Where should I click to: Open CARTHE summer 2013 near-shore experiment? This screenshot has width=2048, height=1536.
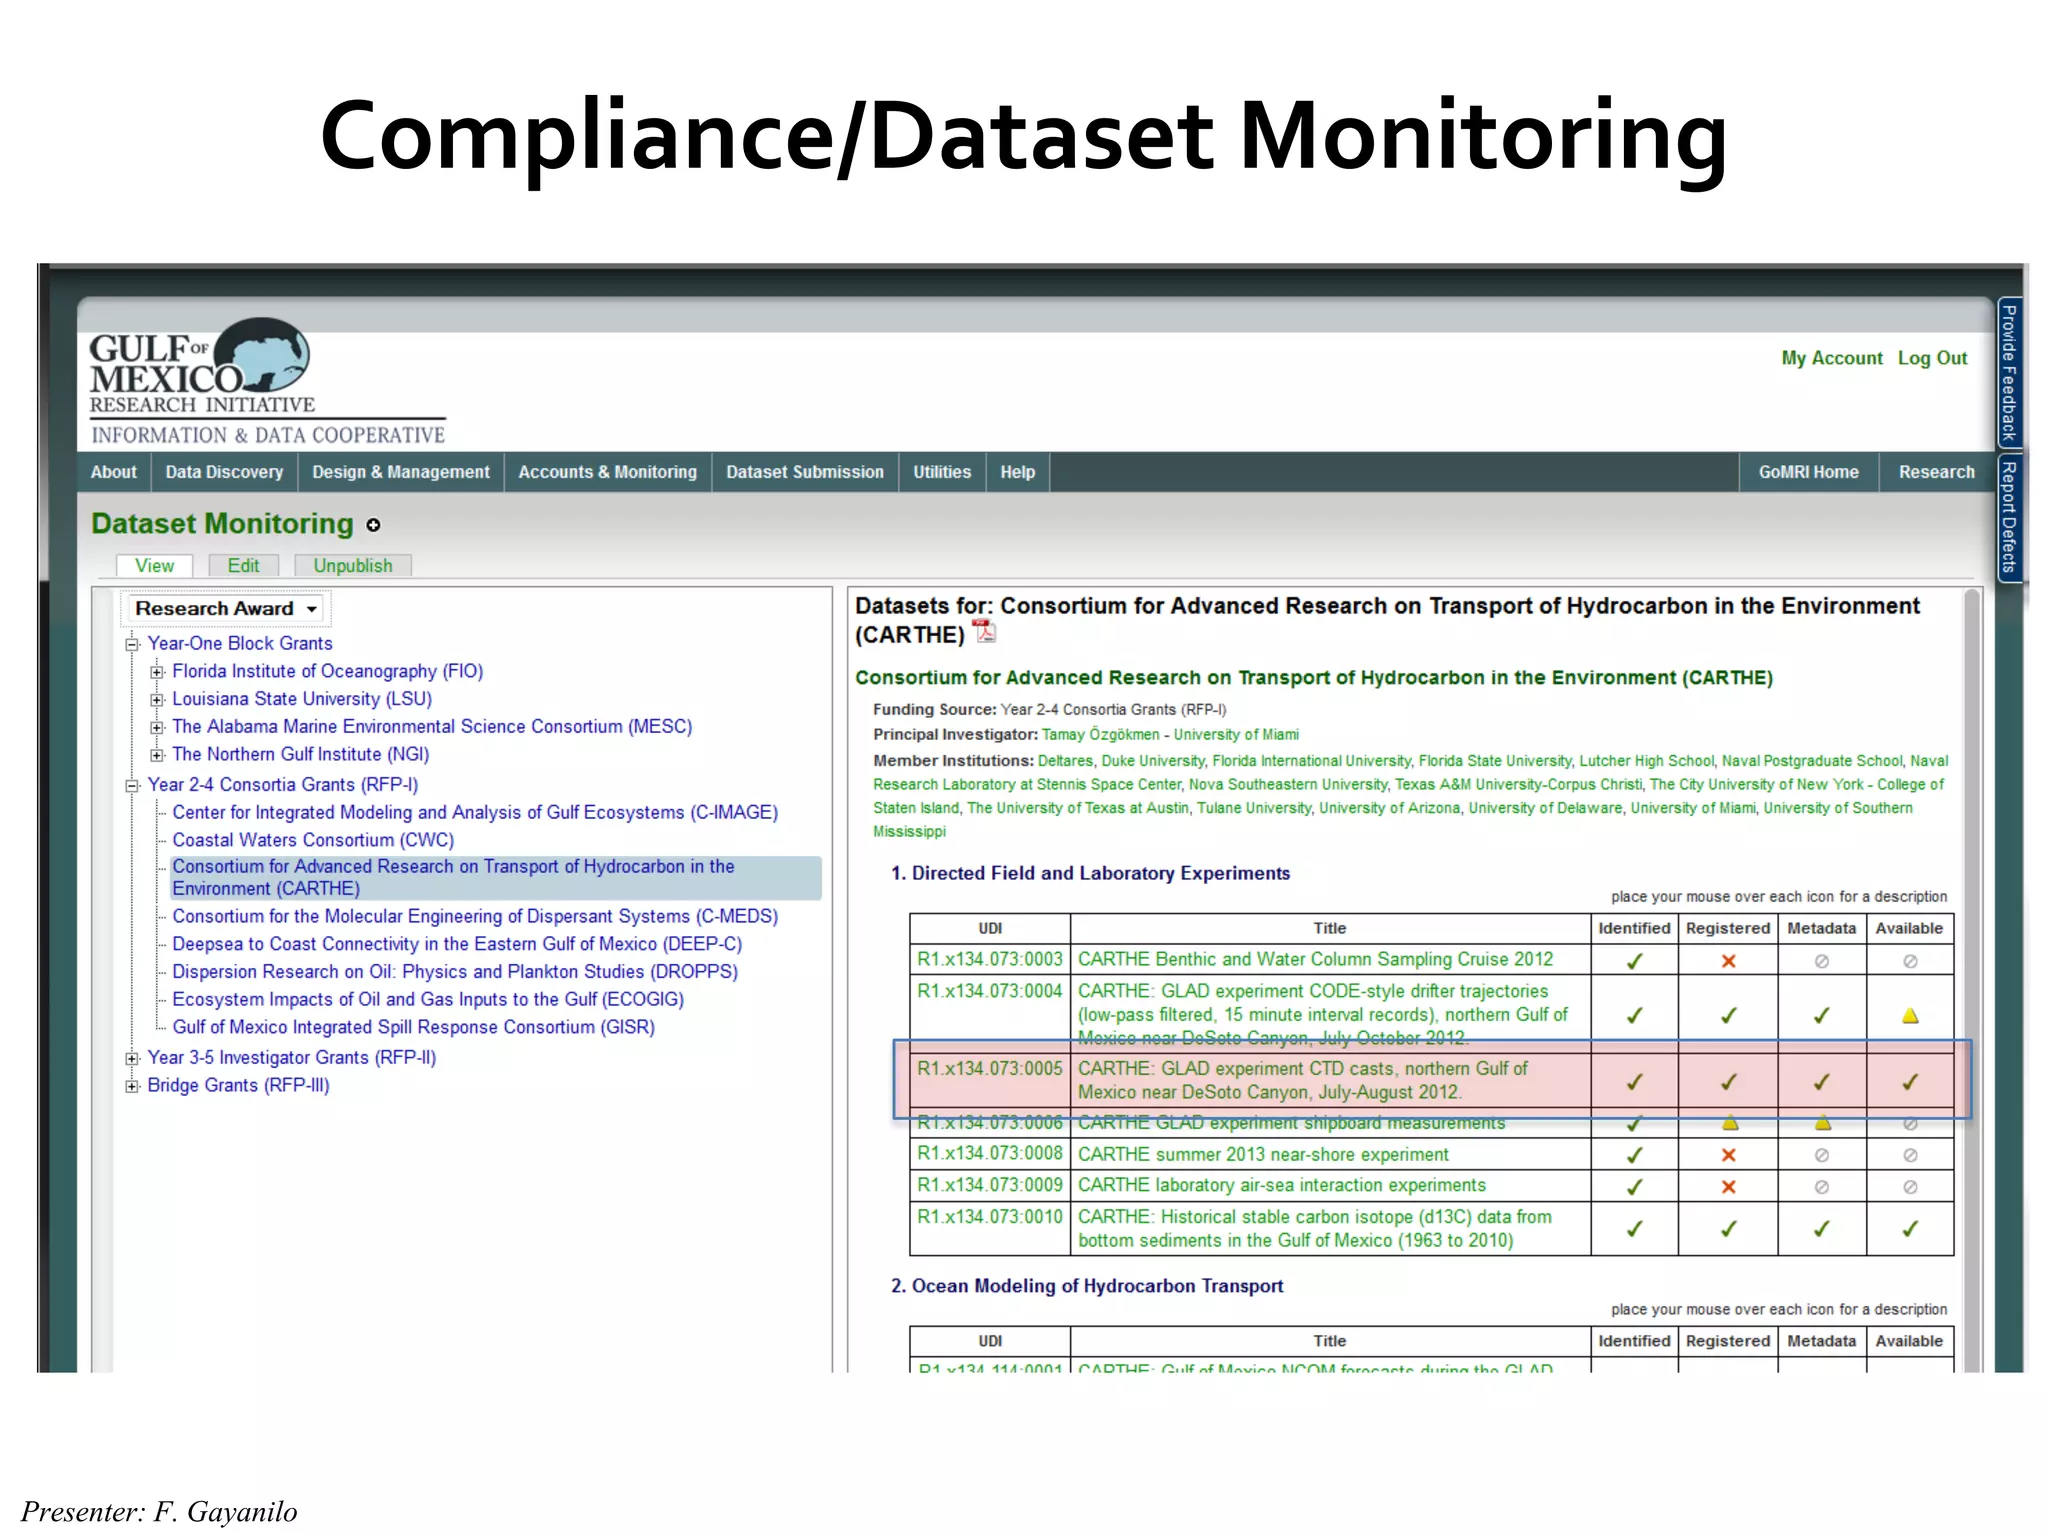point(1263,1154)
